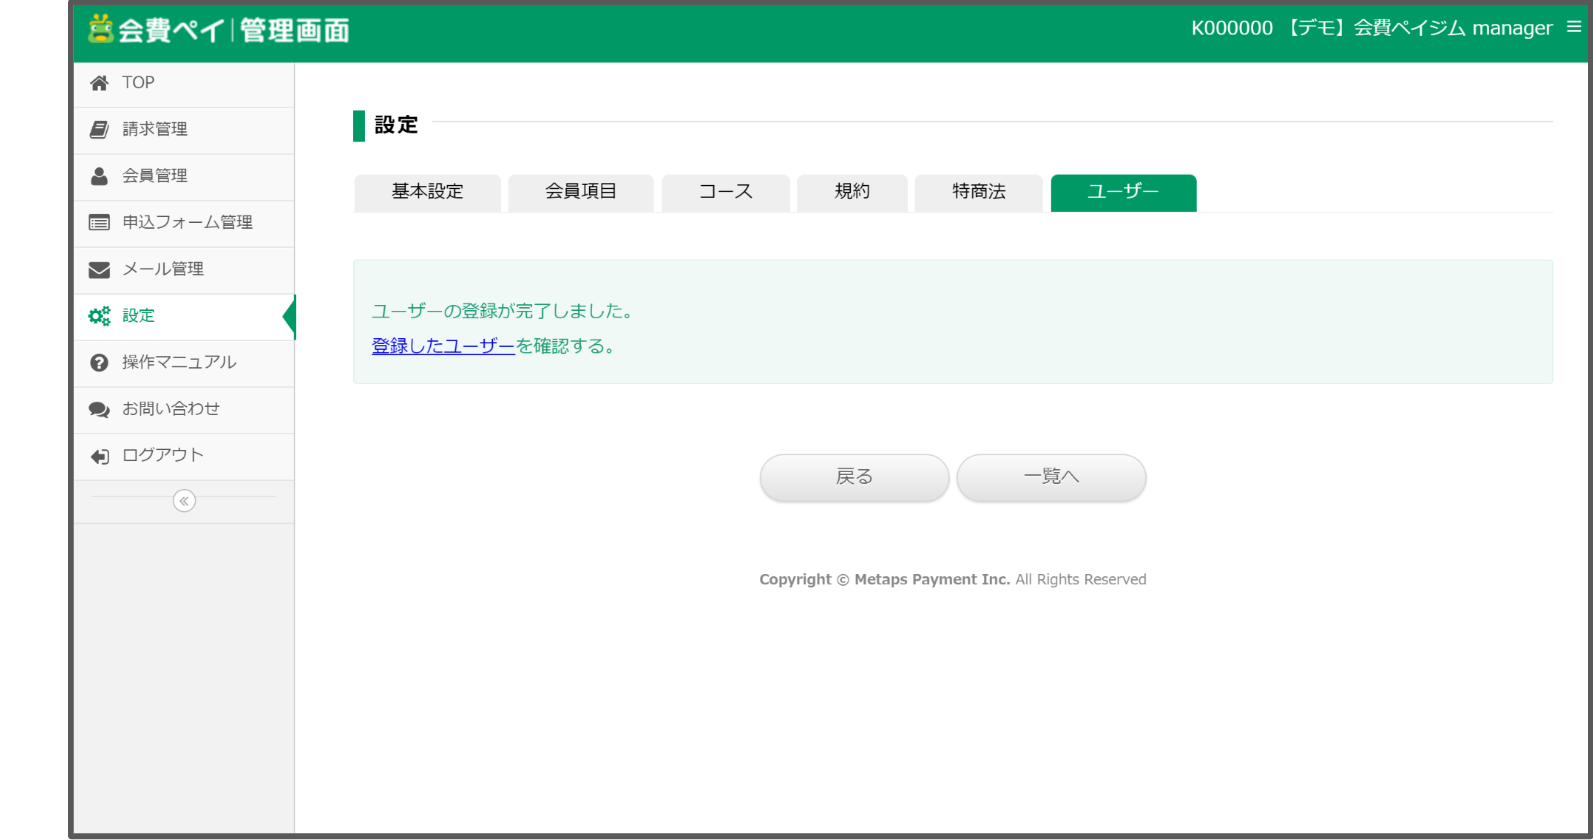This screenshot has height=840, width=1593.
Task: Click the person icon for 会員管理
Action: [99, 176]
